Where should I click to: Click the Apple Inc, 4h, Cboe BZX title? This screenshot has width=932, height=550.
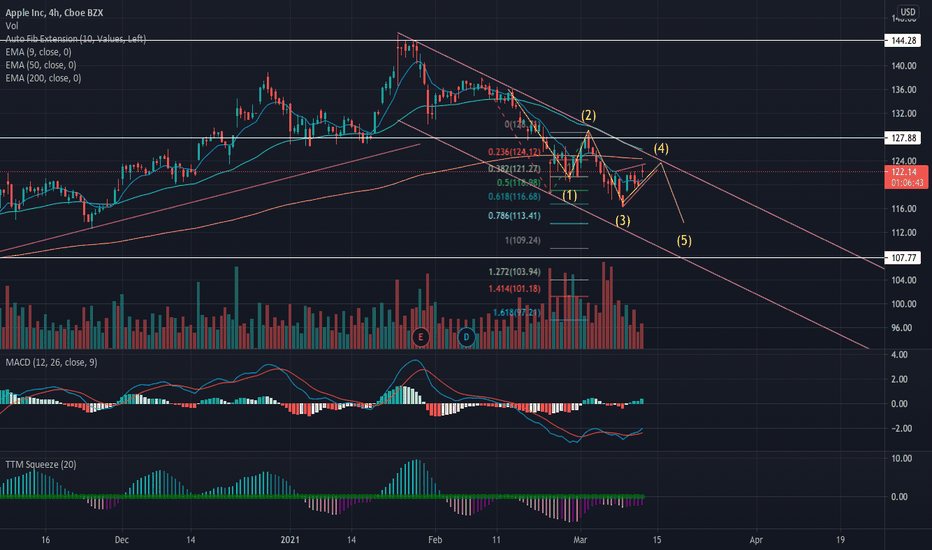54,12
